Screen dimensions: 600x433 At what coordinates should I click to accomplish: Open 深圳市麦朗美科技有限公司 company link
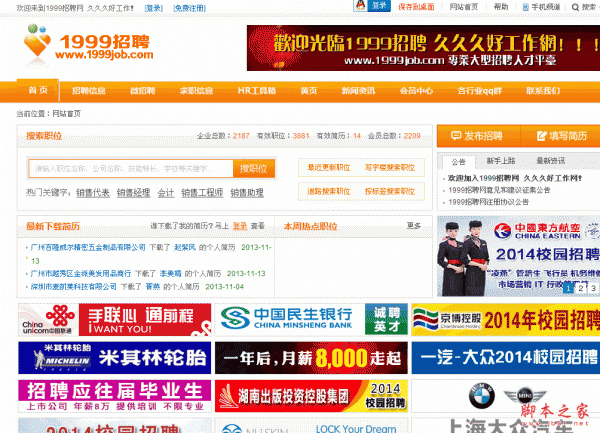point(73,286)
